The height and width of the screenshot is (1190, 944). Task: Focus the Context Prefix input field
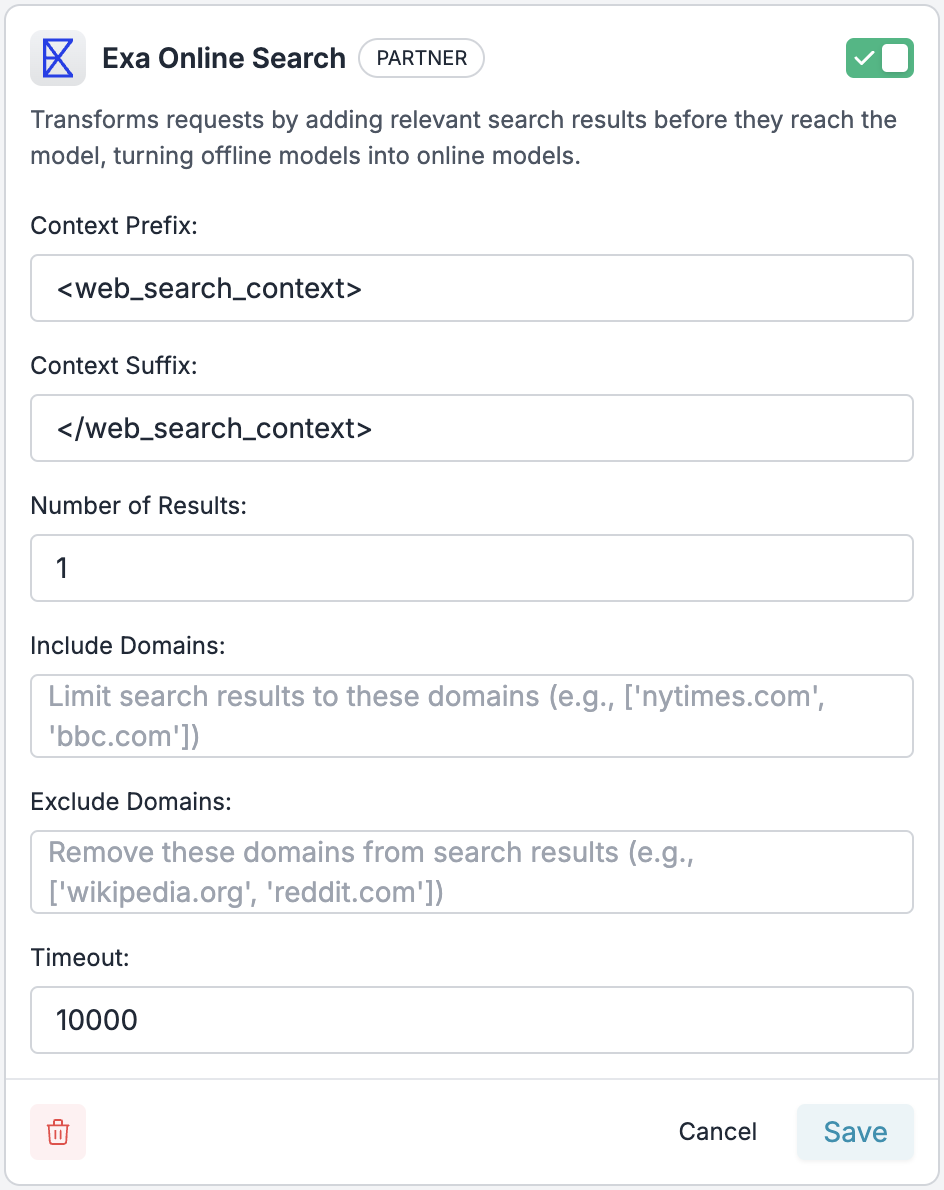(x=471, y=288)
